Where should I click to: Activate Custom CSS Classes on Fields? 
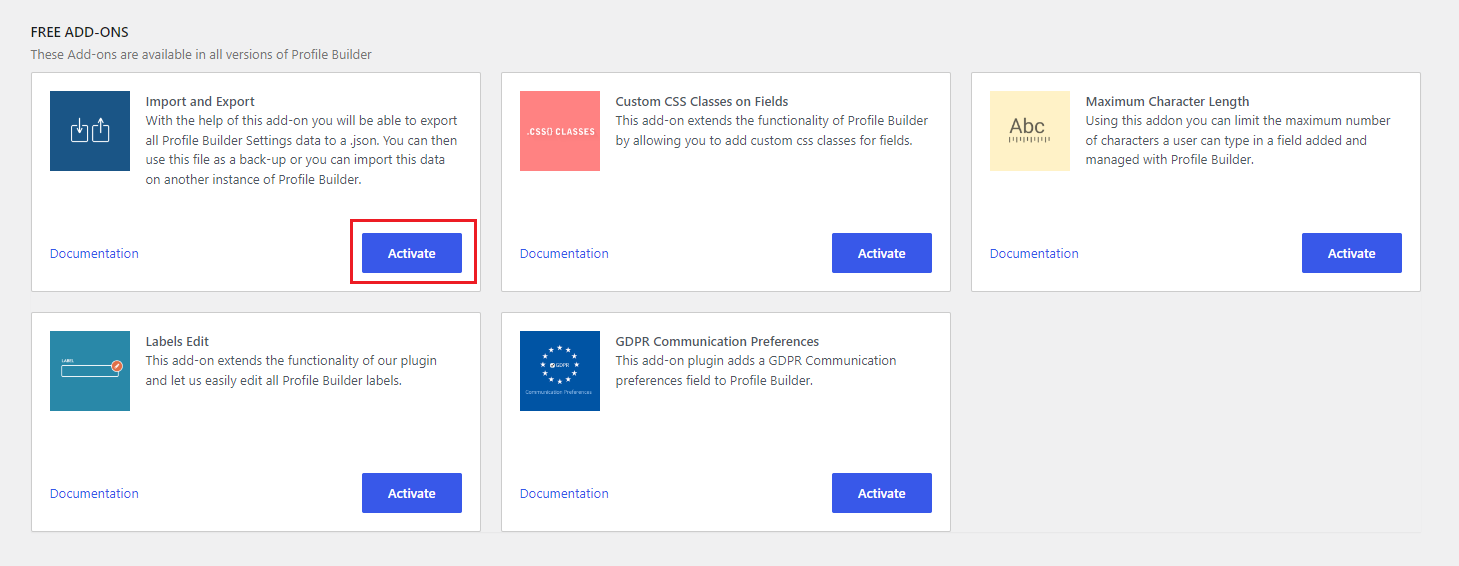click(882, 253)
